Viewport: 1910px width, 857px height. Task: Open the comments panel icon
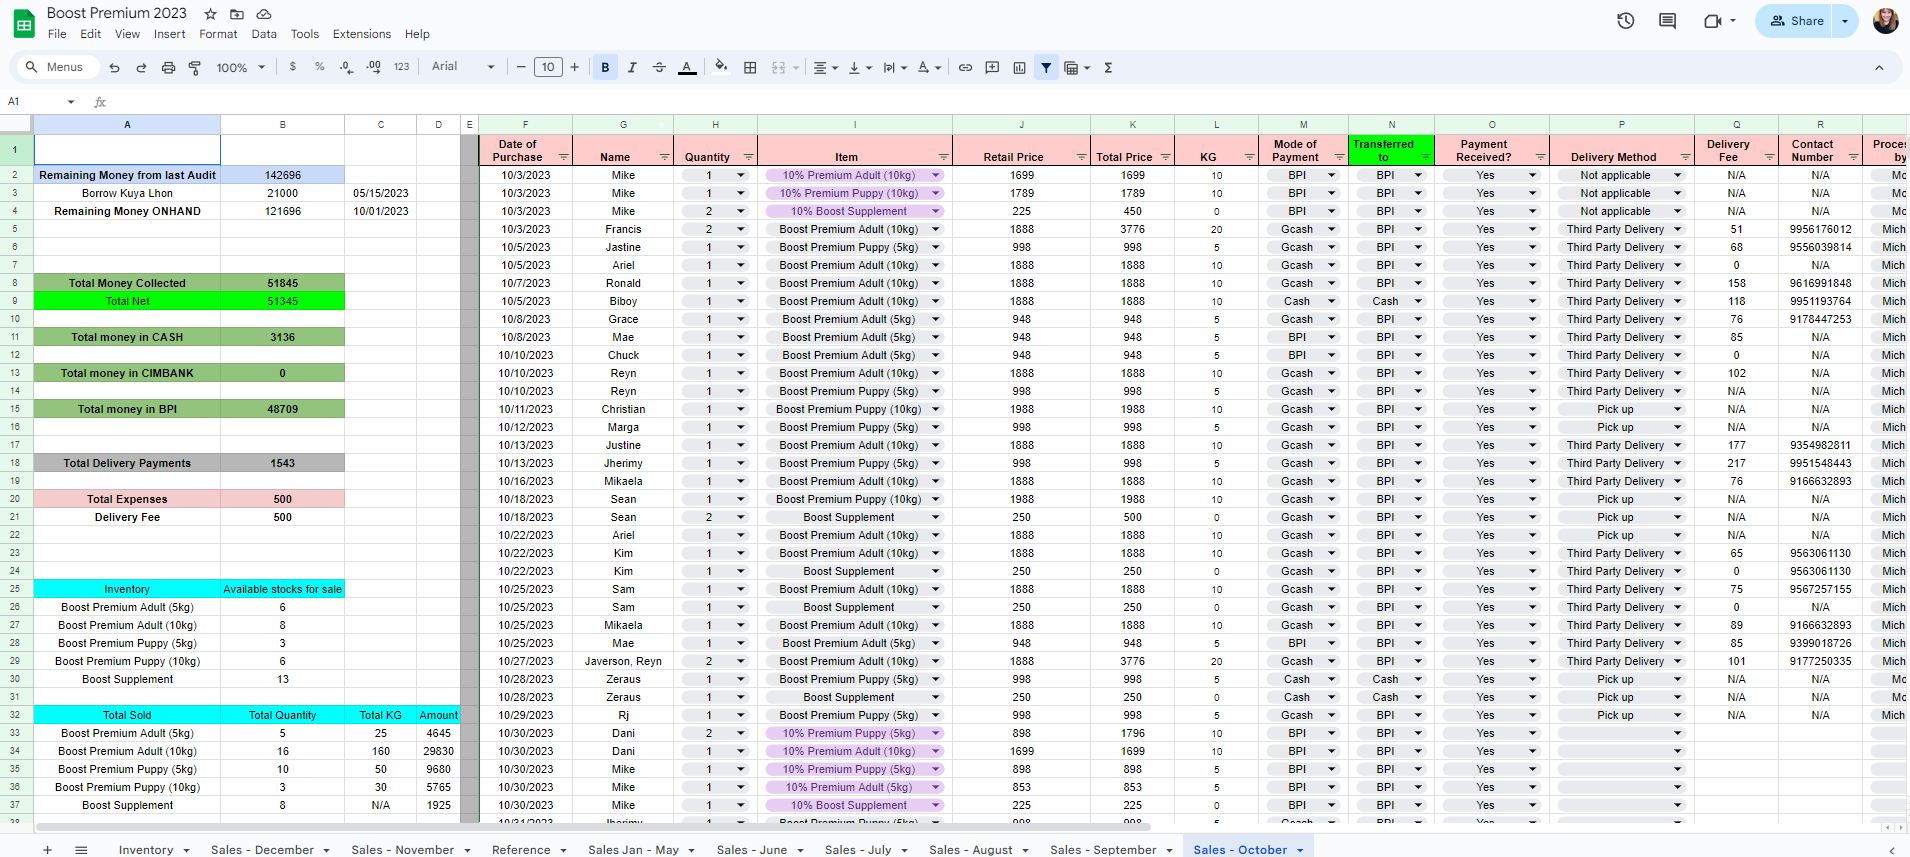point(1667,21)
